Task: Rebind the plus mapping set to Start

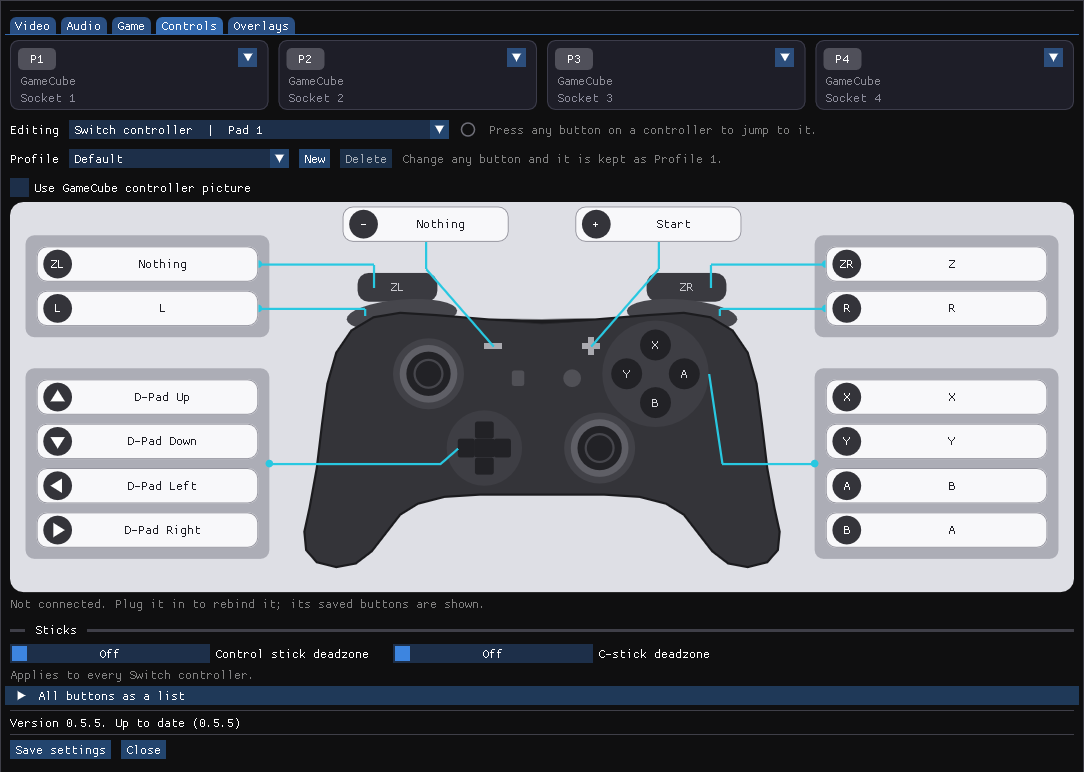Action: point(658,224)
